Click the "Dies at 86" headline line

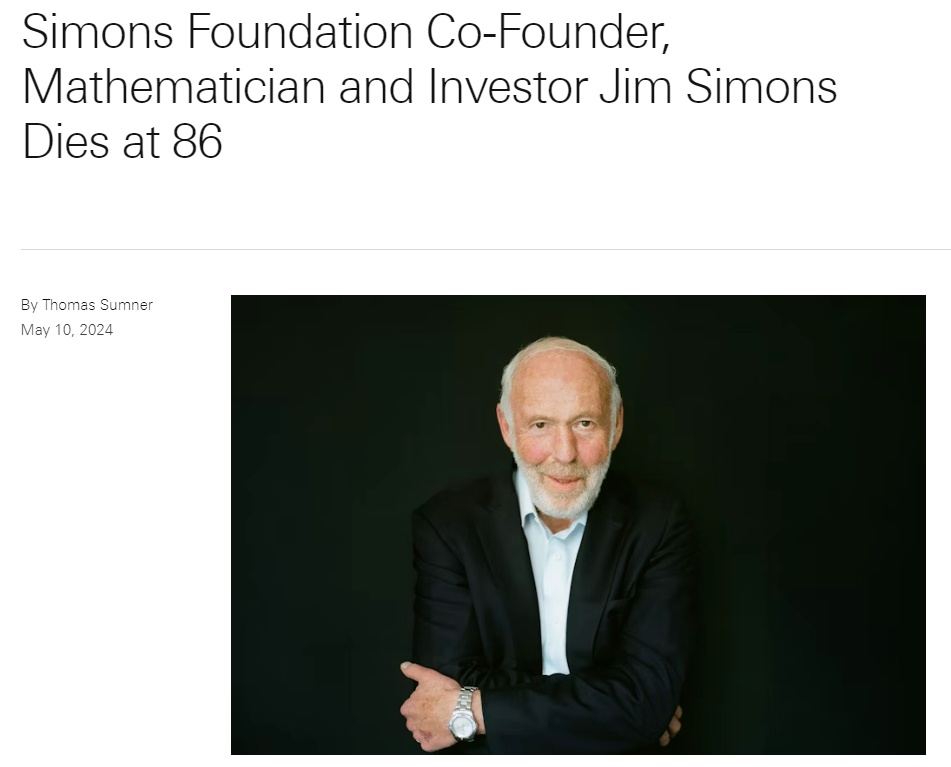(122, 141)
